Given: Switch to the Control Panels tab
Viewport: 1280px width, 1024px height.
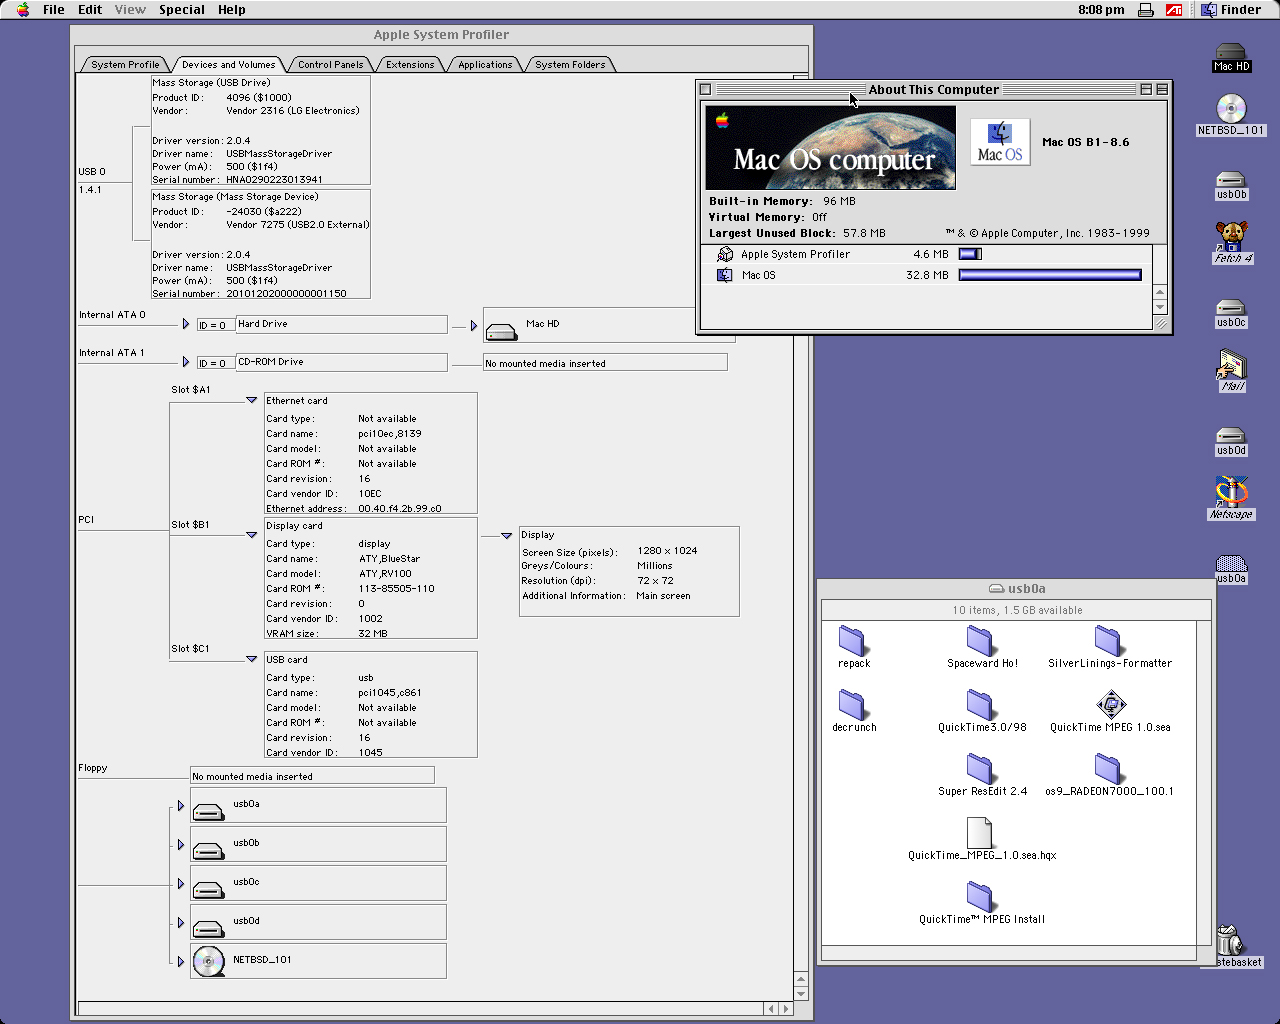Looking at the screenshot, I should (330, 64).
